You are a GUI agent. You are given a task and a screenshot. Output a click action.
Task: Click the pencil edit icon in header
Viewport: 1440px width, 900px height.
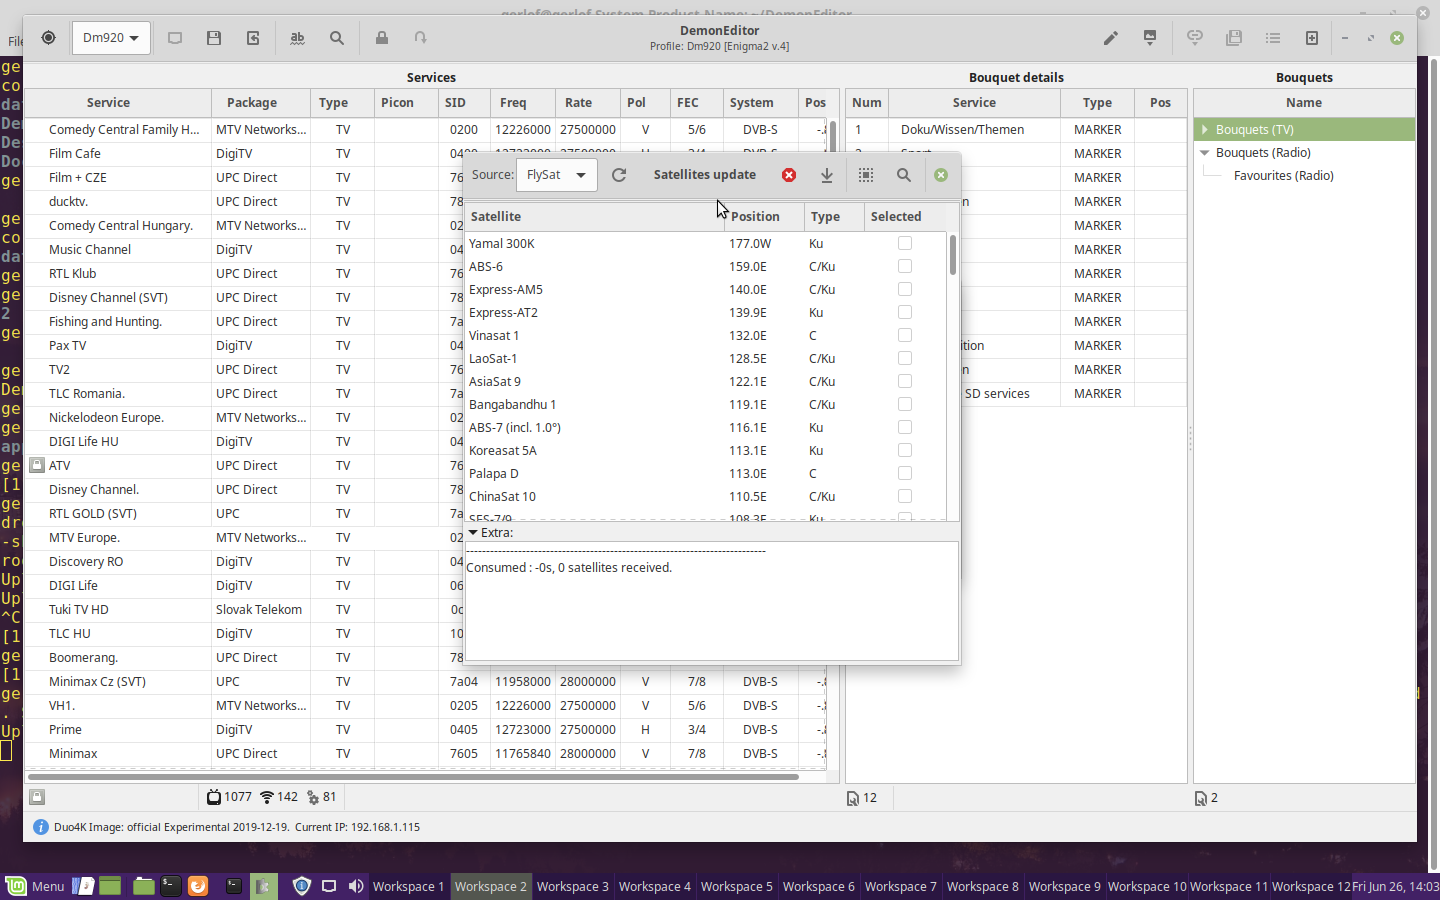[1110, 38]
